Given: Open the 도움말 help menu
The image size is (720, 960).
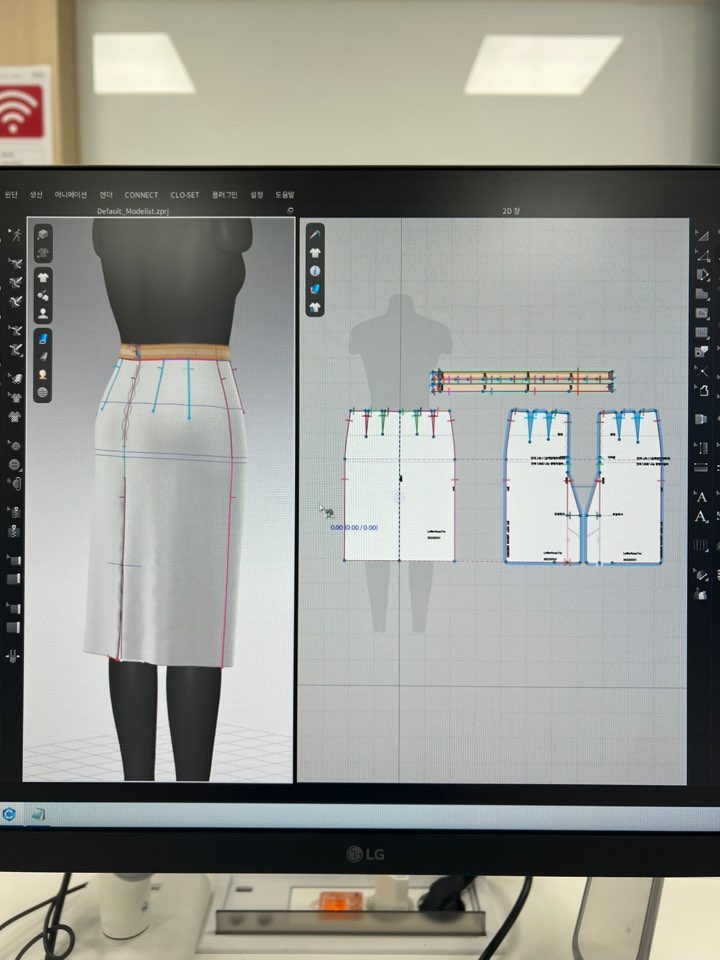Looking at the screenshot, I should pyautogui.click(x=284, y=195).
